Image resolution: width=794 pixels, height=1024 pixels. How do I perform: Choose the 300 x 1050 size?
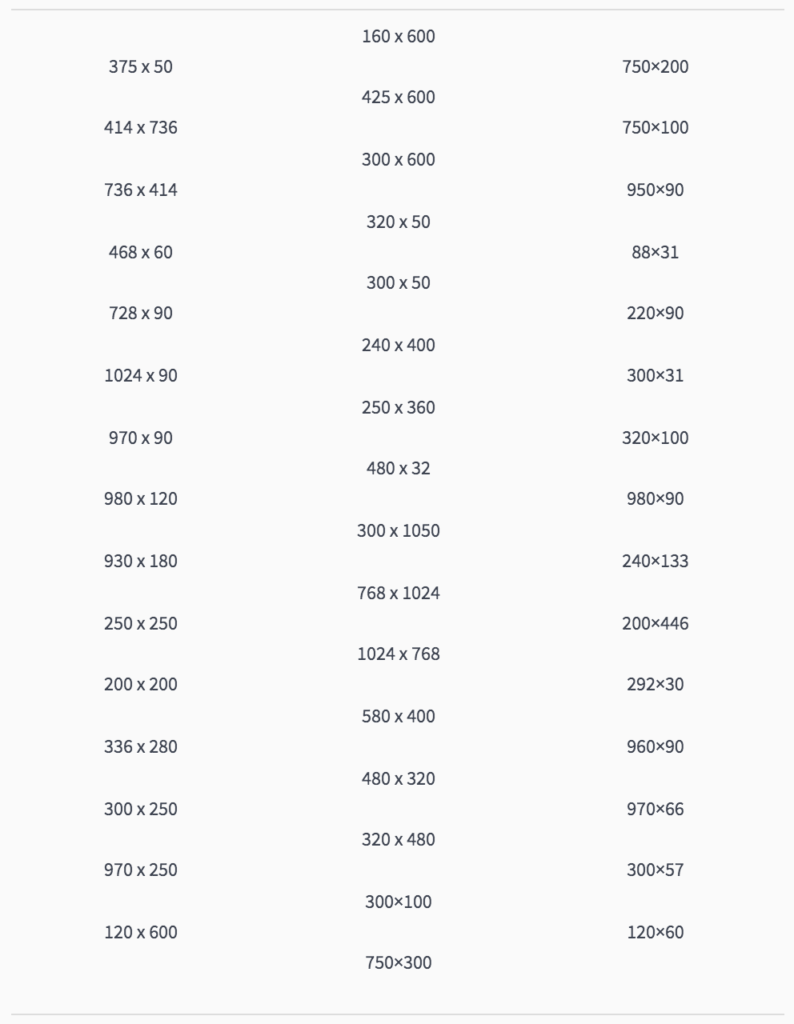398,530
